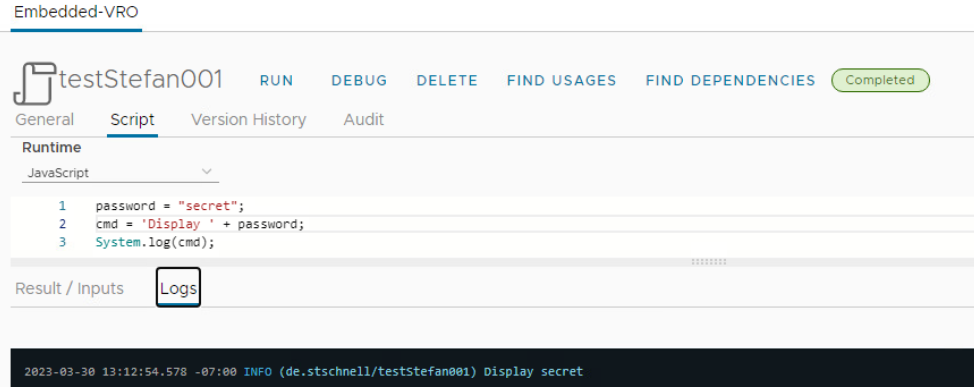Click FIND DEPENDENCIES
This screenshot has height=387, width=974.
coord(730,81)
